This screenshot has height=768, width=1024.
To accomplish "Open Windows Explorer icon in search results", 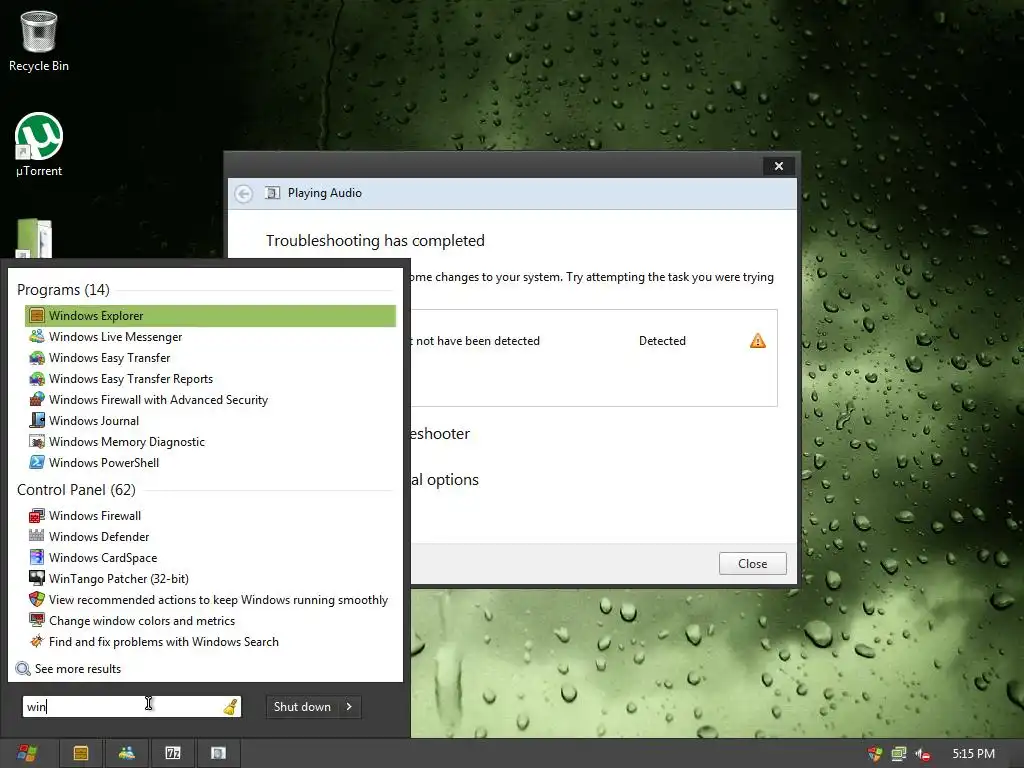I will point(37,316).
